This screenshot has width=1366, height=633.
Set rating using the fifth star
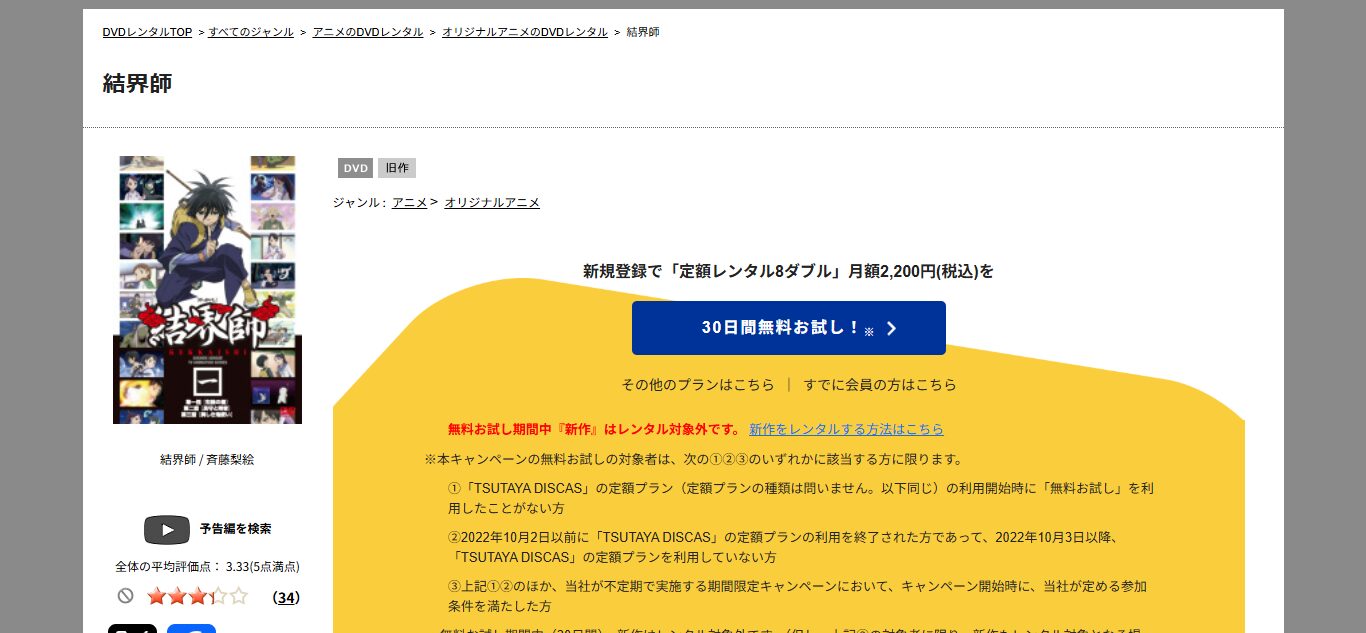point(239,596)
